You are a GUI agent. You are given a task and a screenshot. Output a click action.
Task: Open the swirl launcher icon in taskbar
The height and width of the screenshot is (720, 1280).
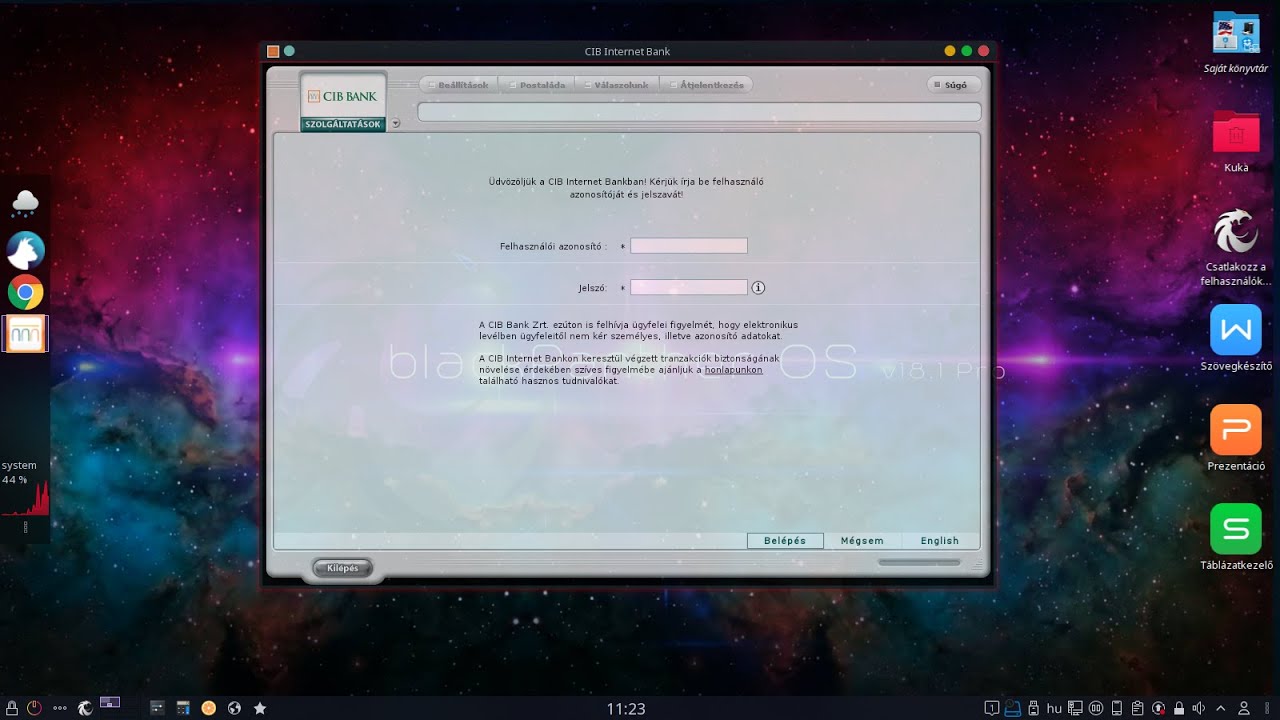click(x=85, y=708)
